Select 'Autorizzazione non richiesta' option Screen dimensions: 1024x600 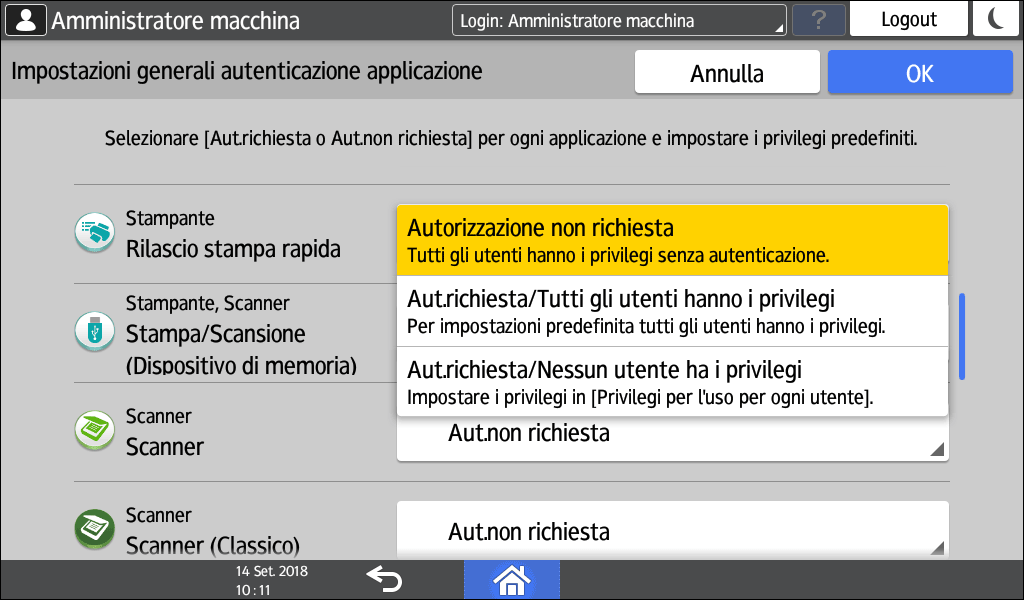pyautogui.click(x=672, y=240)
